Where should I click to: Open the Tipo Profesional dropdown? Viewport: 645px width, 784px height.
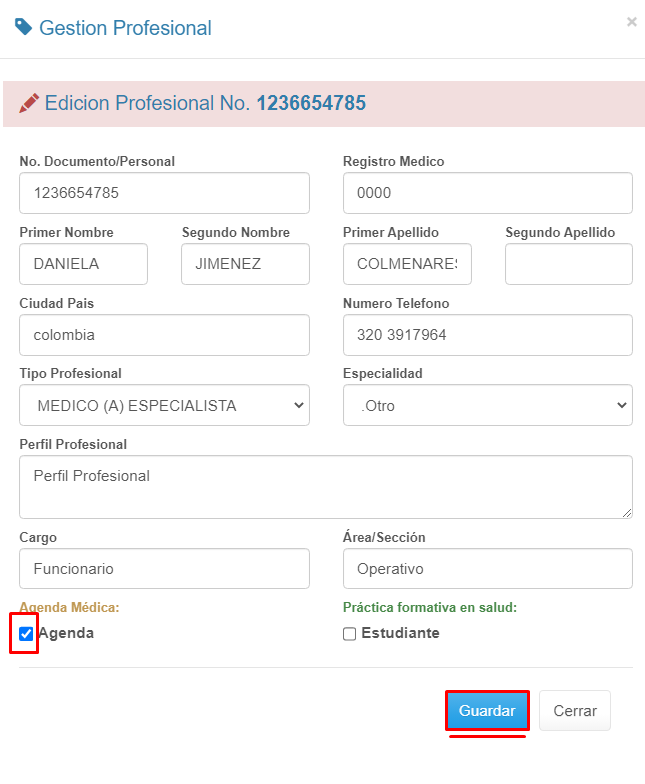click(x=164, y=406)
